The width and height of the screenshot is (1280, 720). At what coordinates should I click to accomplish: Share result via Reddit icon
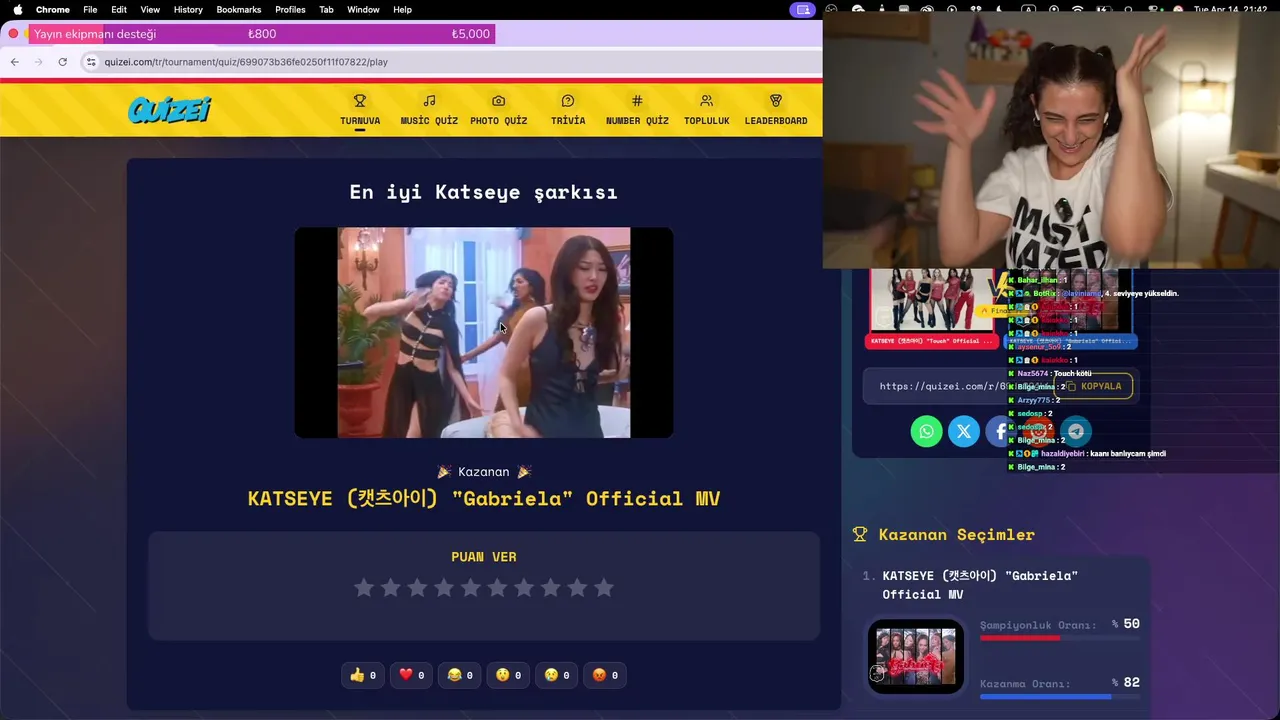(1039, 431)
